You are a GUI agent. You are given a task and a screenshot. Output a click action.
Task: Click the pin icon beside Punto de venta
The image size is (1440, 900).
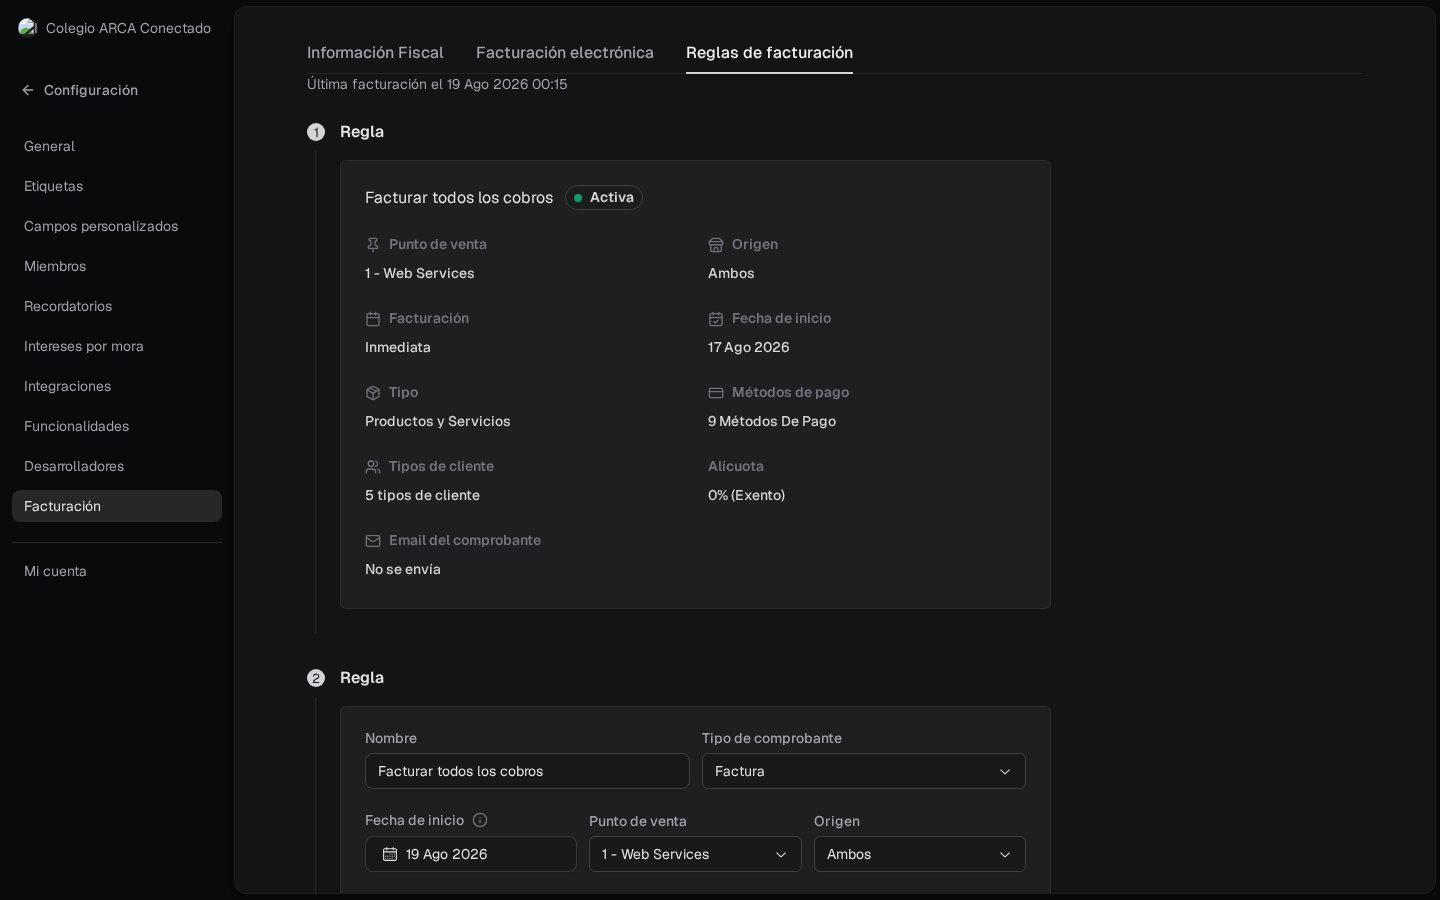pyautogui.click(x=373, y=245)
